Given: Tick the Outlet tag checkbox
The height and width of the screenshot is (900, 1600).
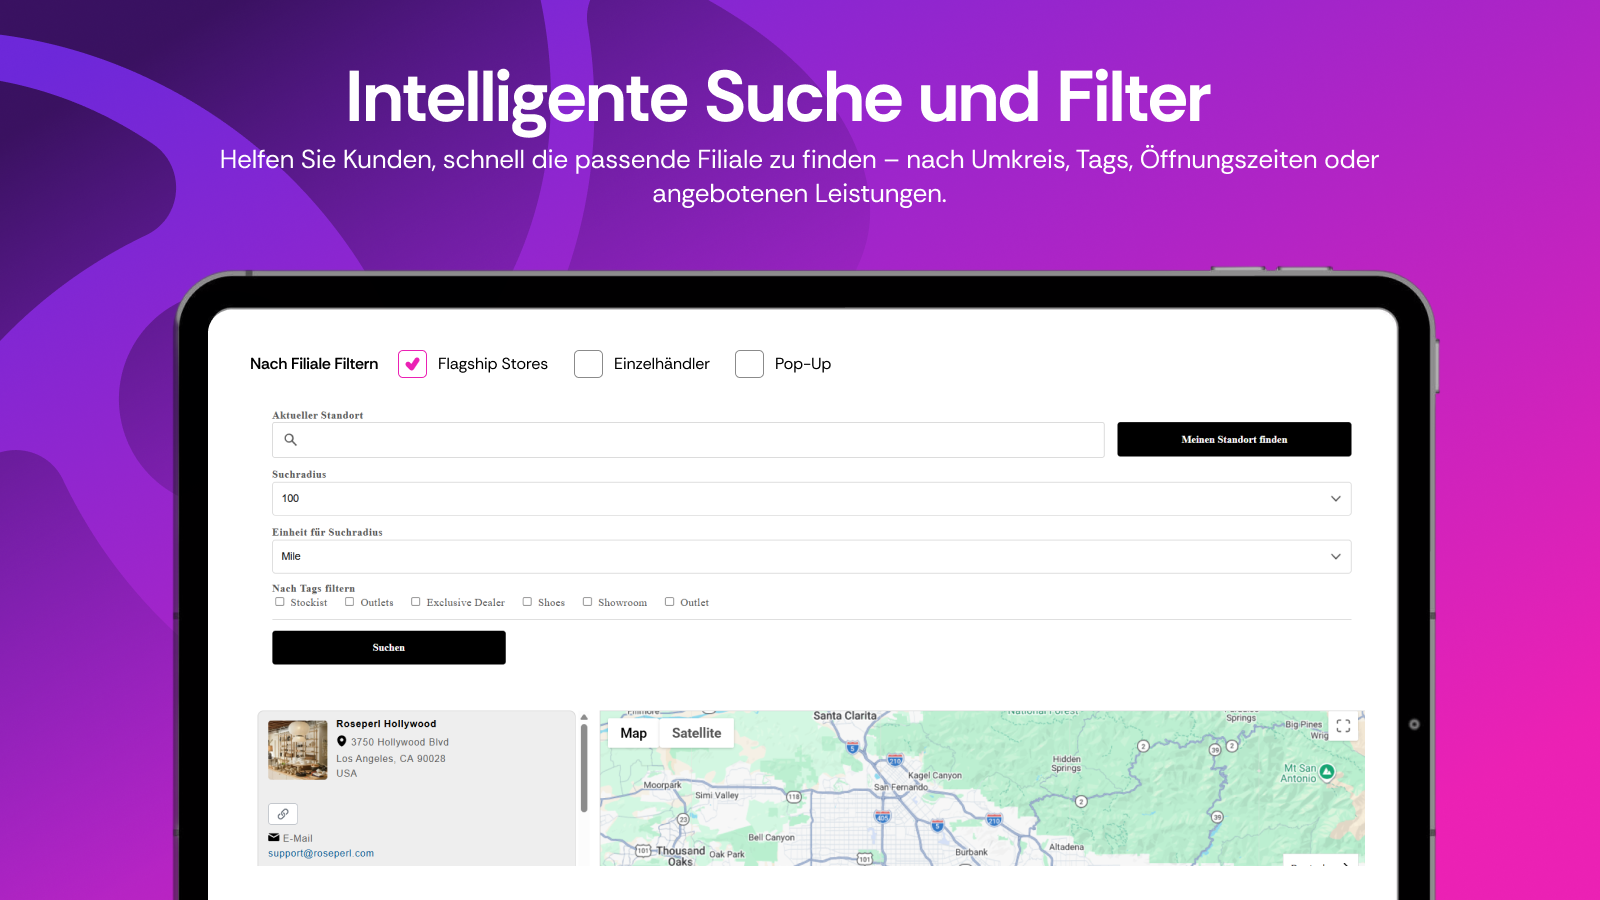Looking at the screenshot, I should coord(670,602).
